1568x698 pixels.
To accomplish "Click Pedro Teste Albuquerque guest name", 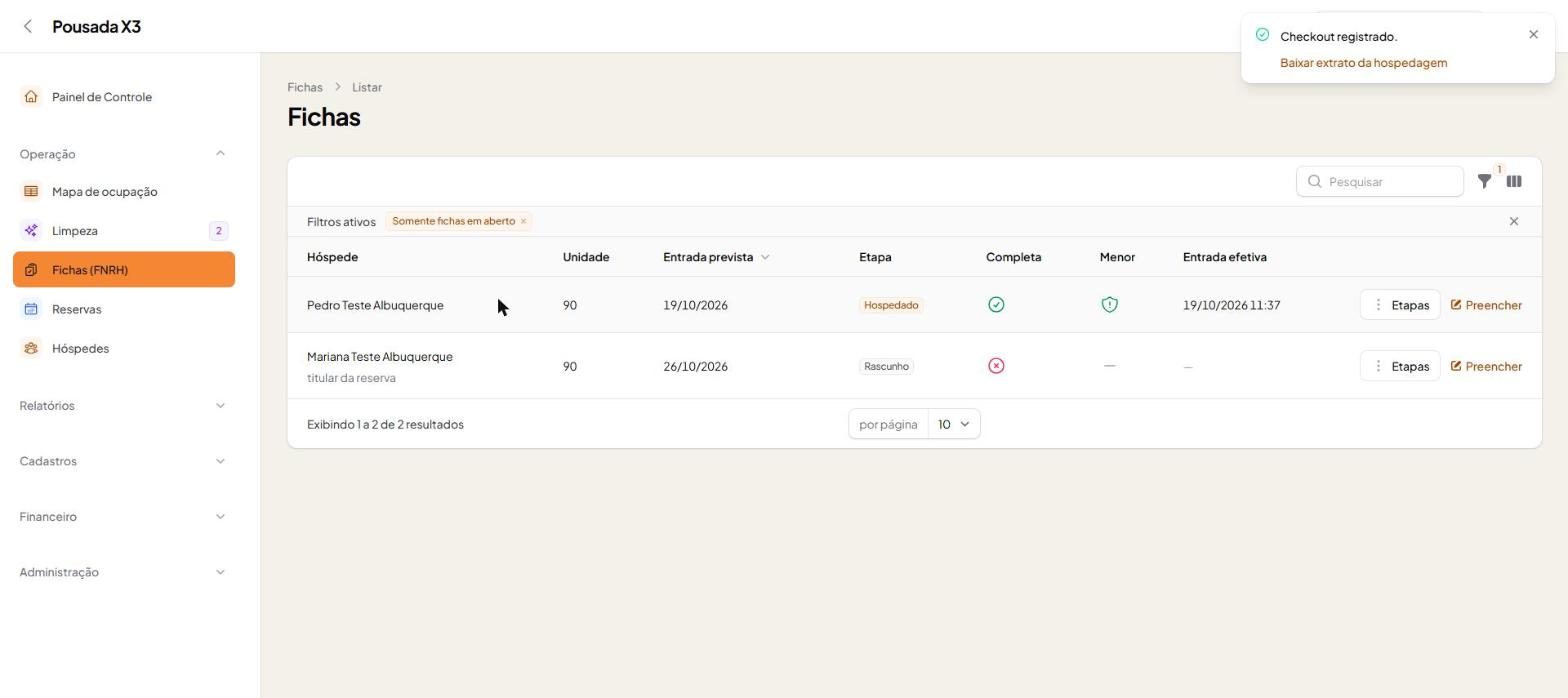I will point(375,305).
